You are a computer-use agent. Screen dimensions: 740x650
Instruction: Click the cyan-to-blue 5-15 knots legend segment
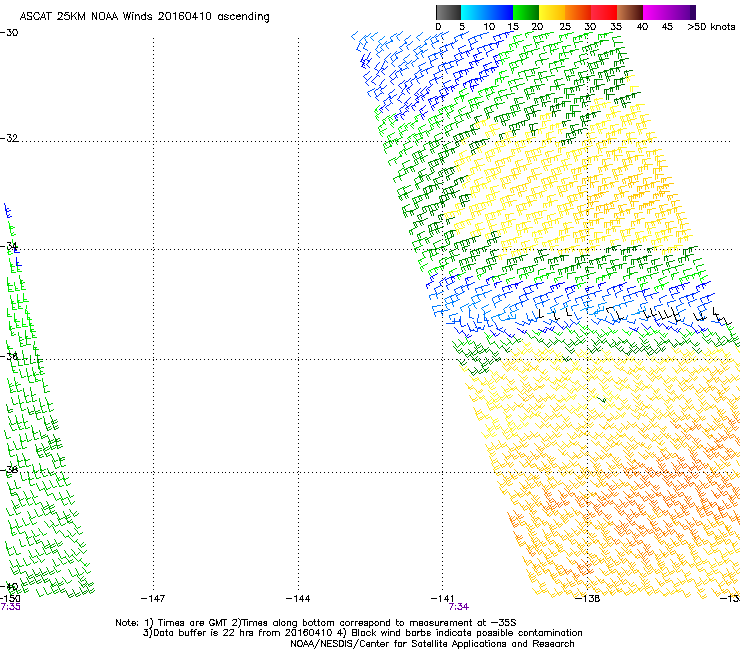point(487,12)
